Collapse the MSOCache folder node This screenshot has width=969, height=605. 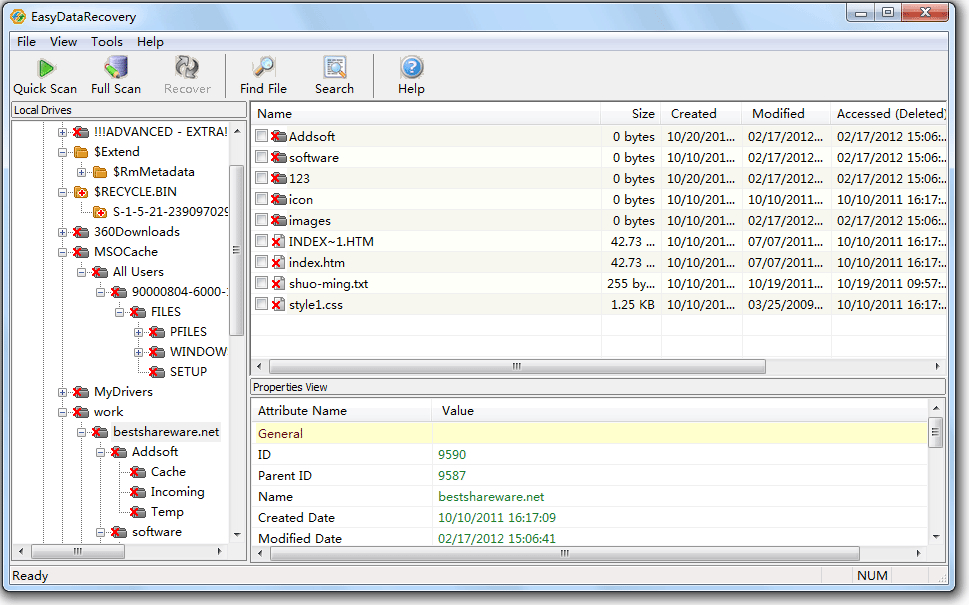[63, 252]
